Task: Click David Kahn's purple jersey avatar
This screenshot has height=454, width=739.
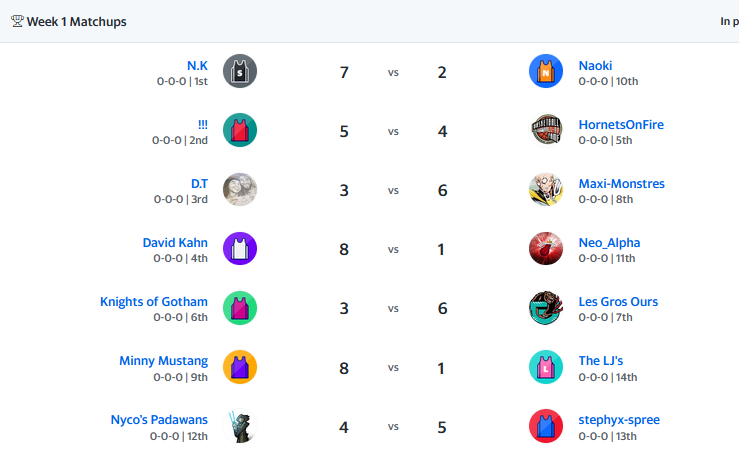Action: [x=240, y=248]
